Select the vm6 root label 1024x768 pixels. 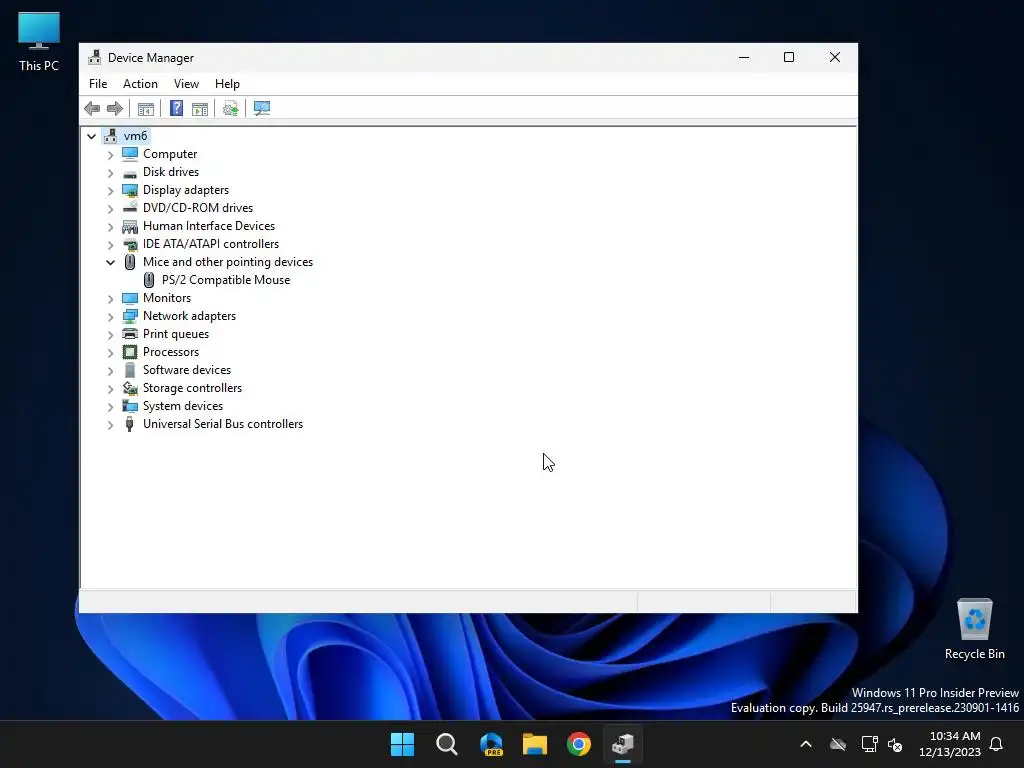click(135, 136)
